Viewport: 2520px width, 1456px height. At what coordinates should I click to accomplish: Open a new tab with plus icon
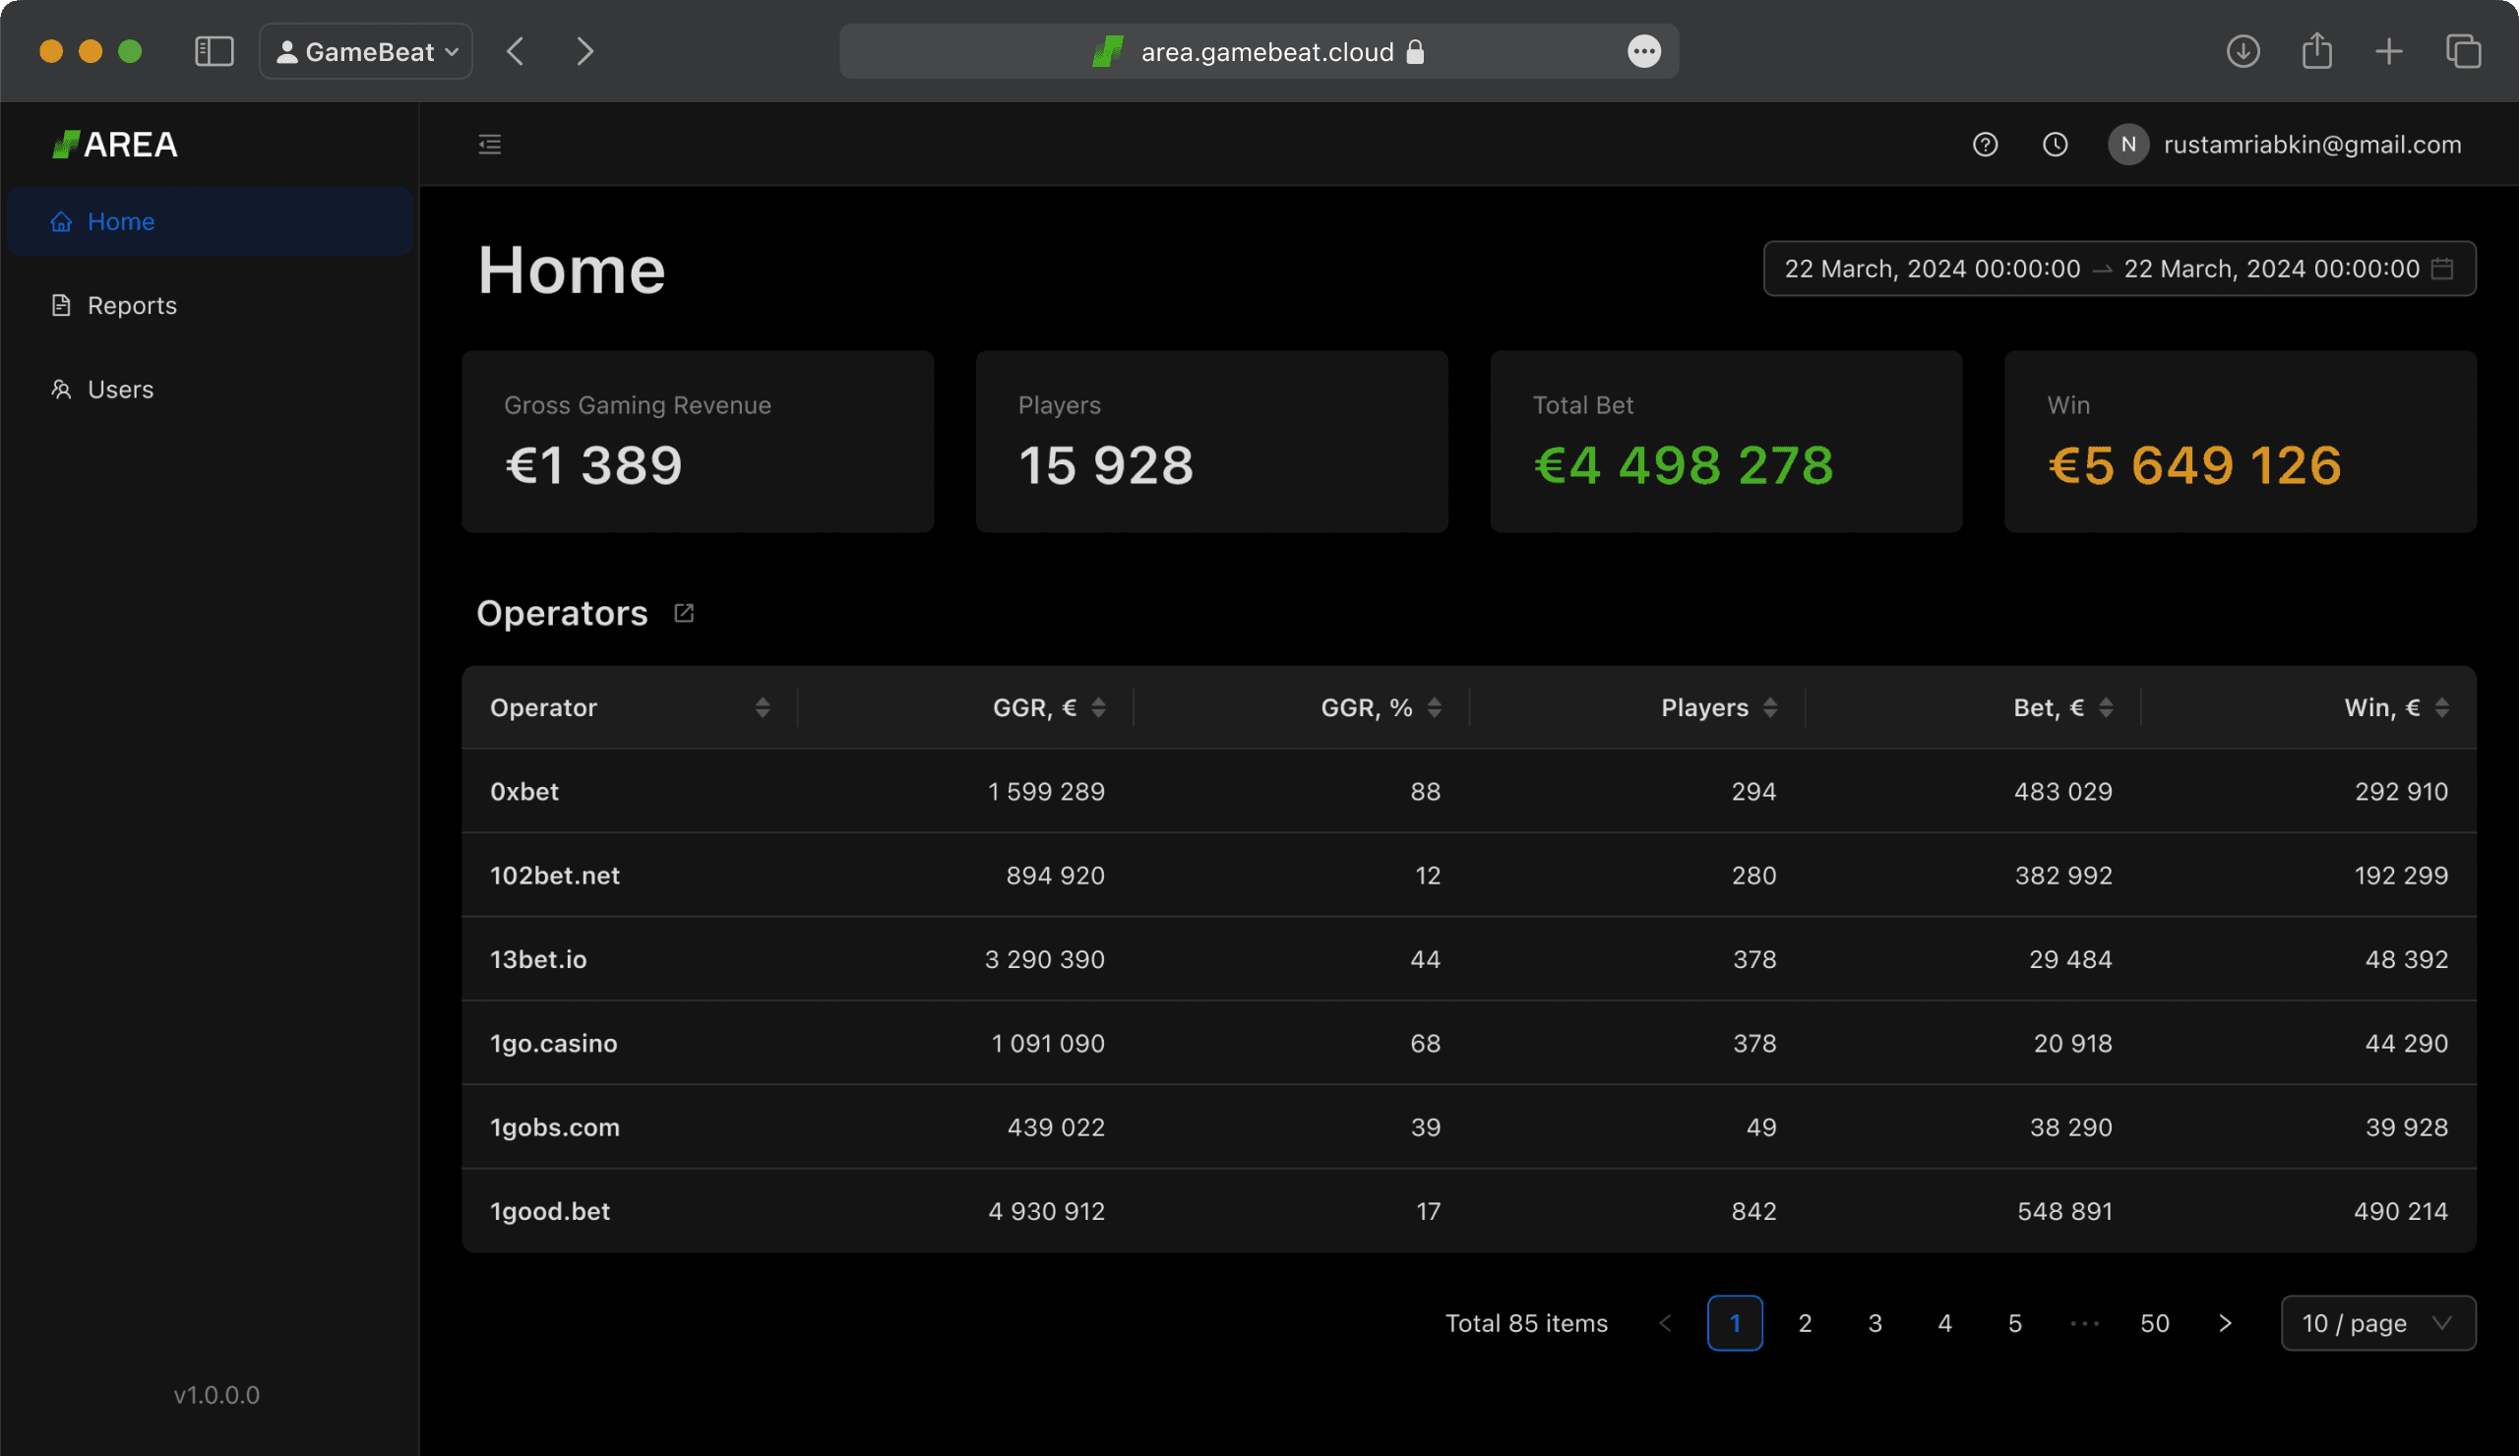2389,51
